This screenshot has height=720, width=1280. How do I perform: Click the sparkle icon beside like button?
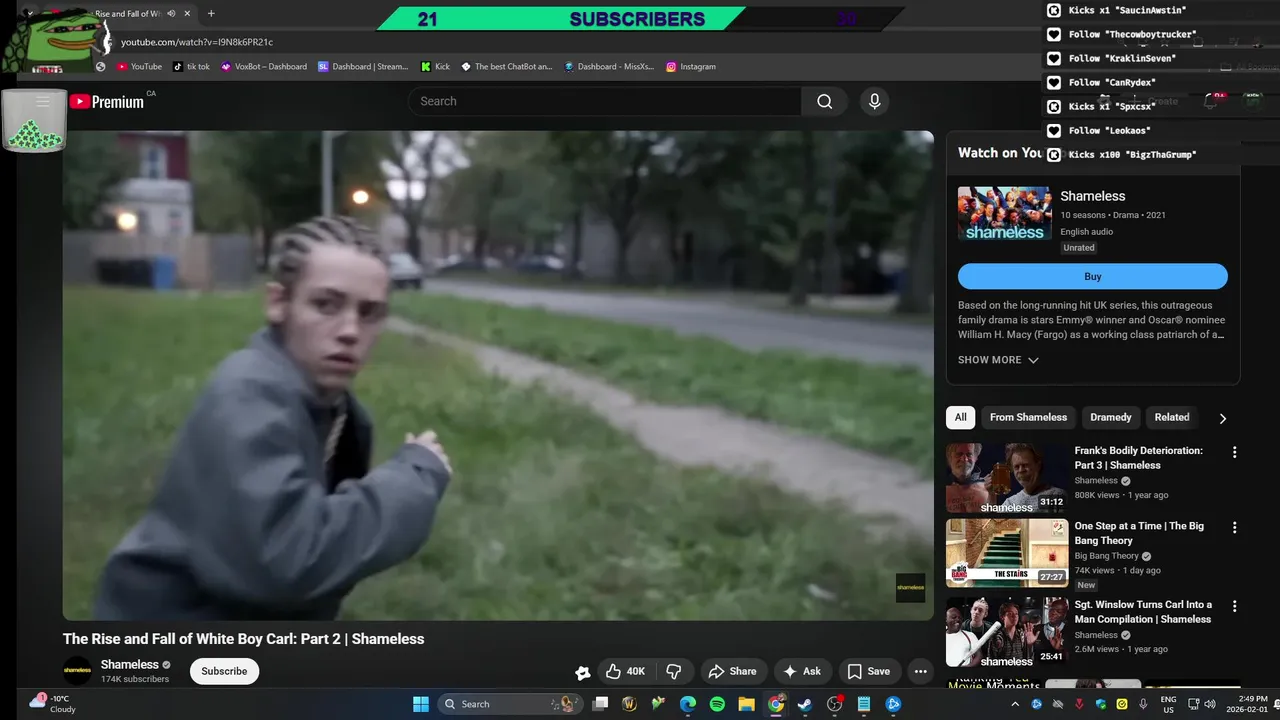point(582,672)
